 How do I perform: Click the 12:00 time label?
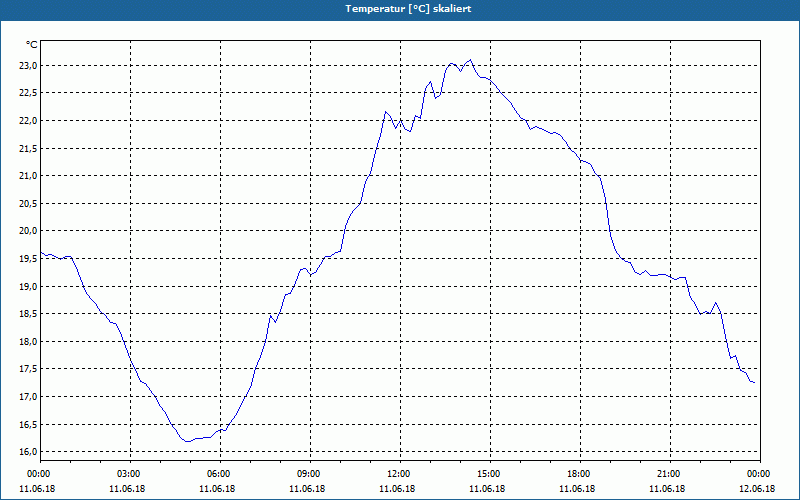coord(401,474)
